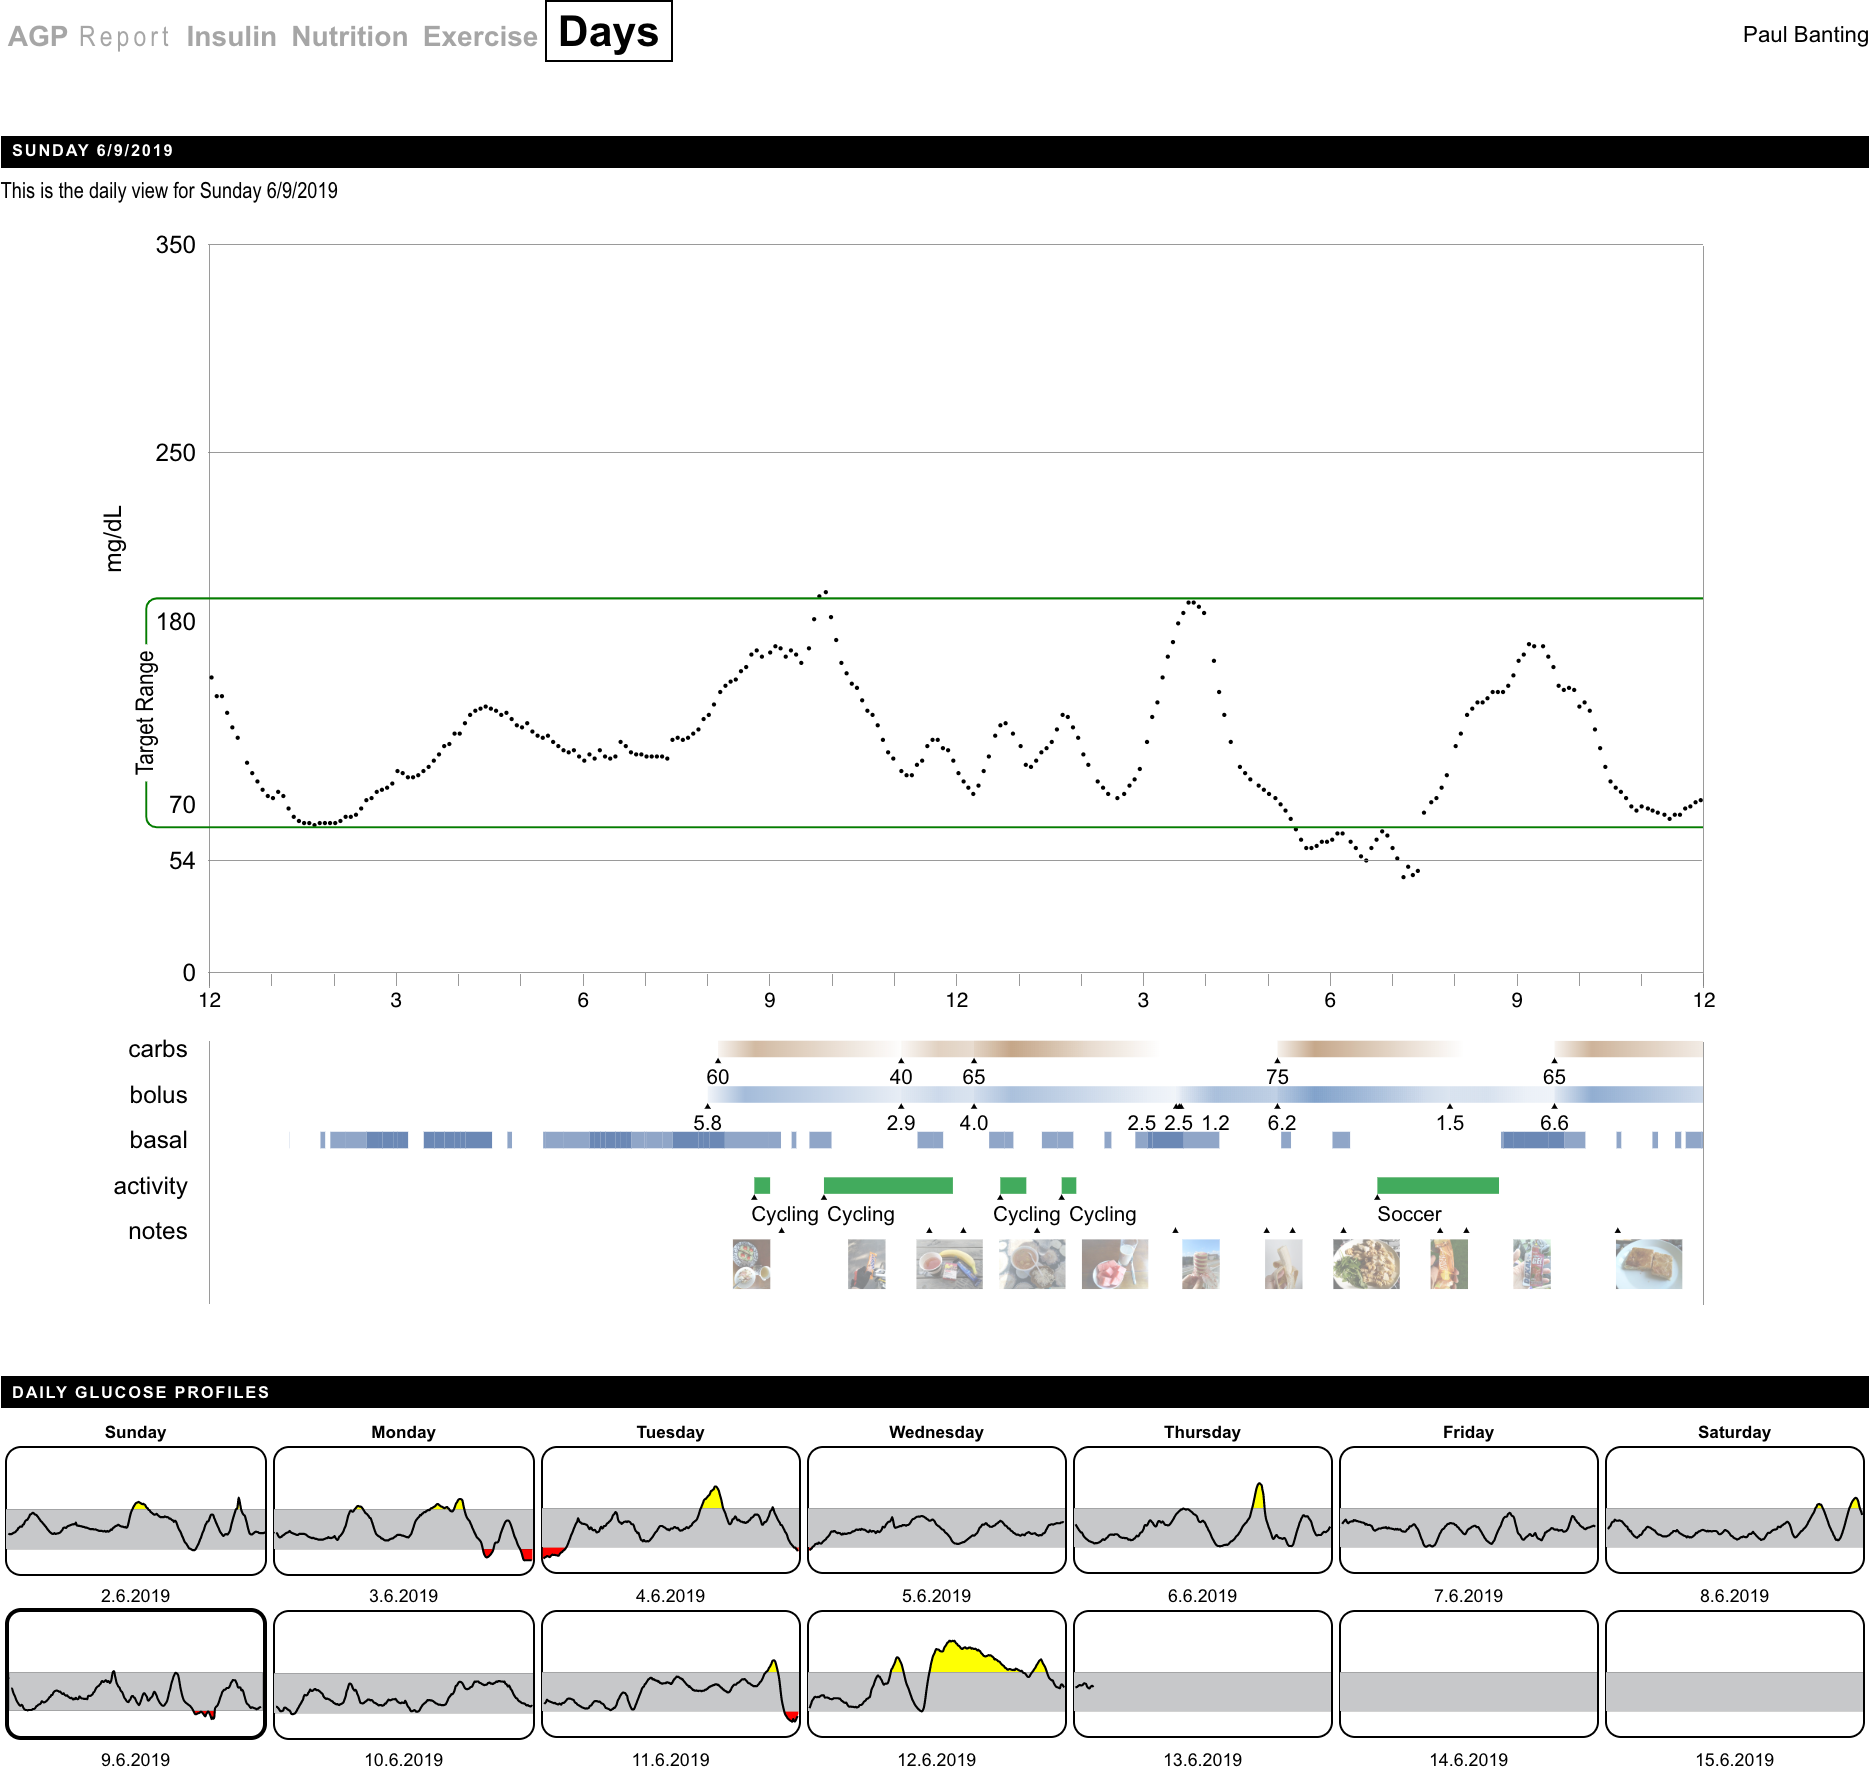This screenshot has height=1767, width=1869.
Task: Go to the Exercise tab
Action: point(480,37)
